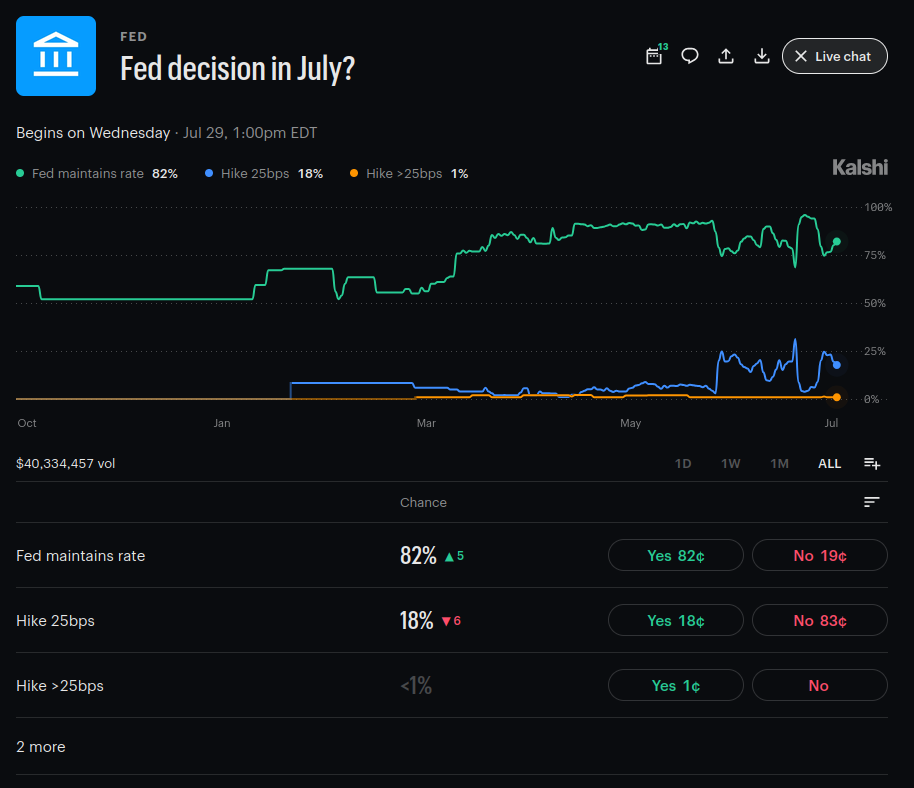914x788 pixels.
Task: Open the comments speech bubble icon
Action: click(x=690, y=56)
